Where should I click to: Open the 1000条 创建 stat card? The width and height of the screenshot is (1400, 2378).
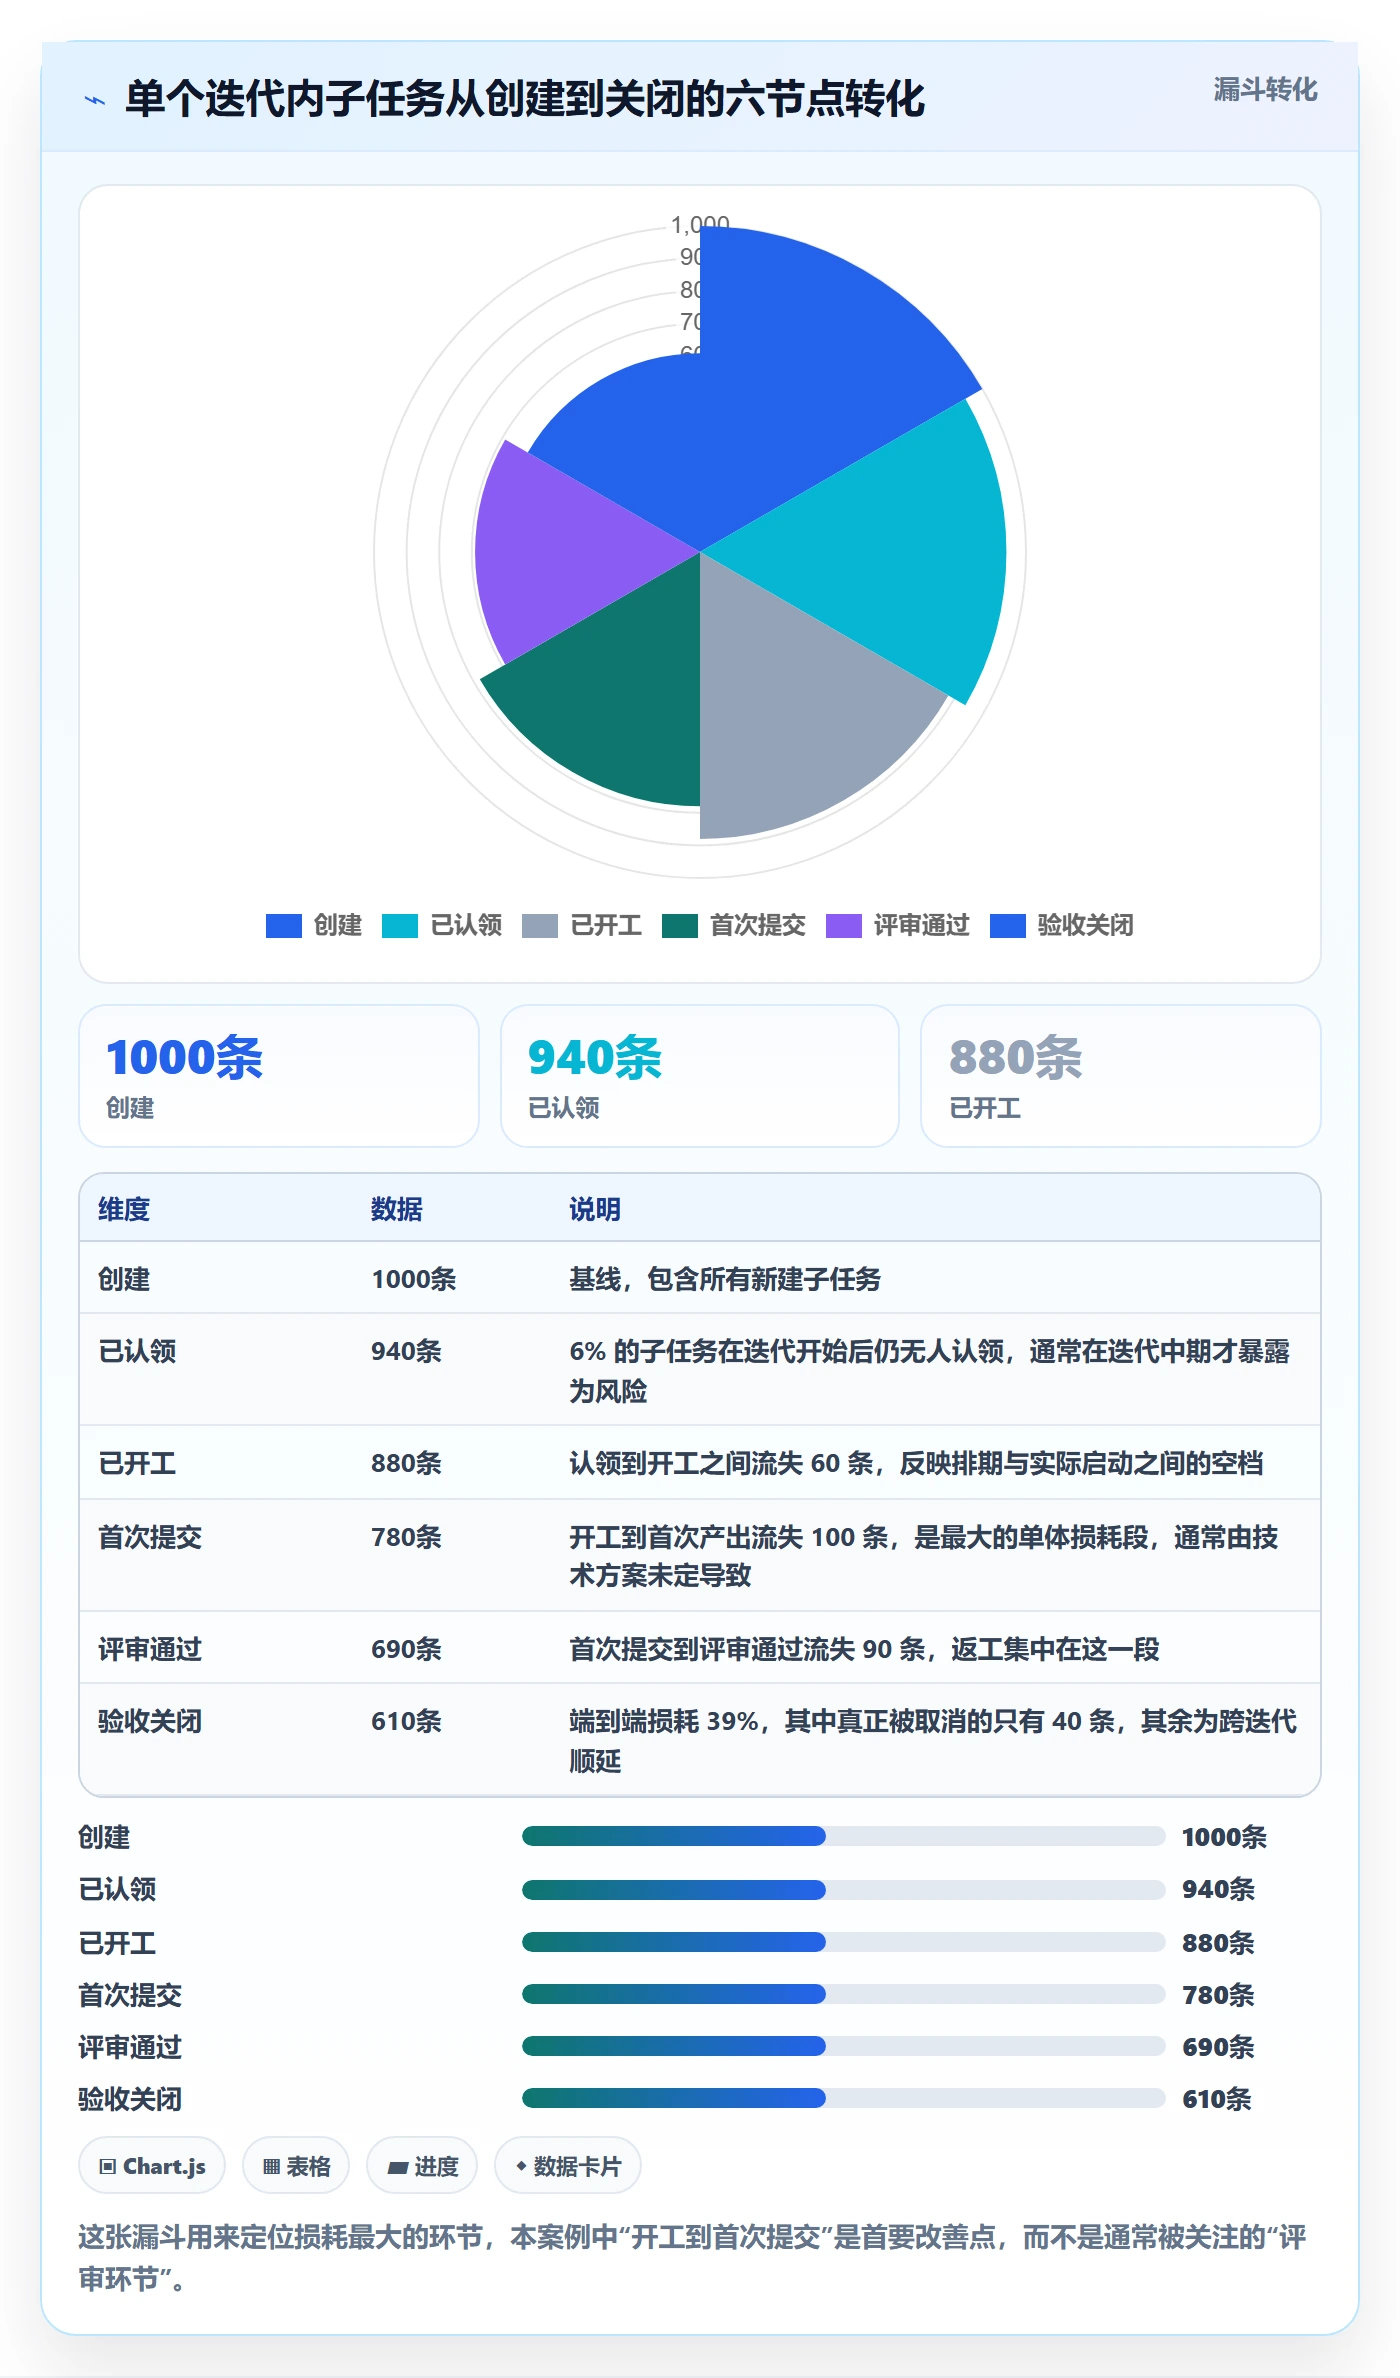tap(279, 1076)
